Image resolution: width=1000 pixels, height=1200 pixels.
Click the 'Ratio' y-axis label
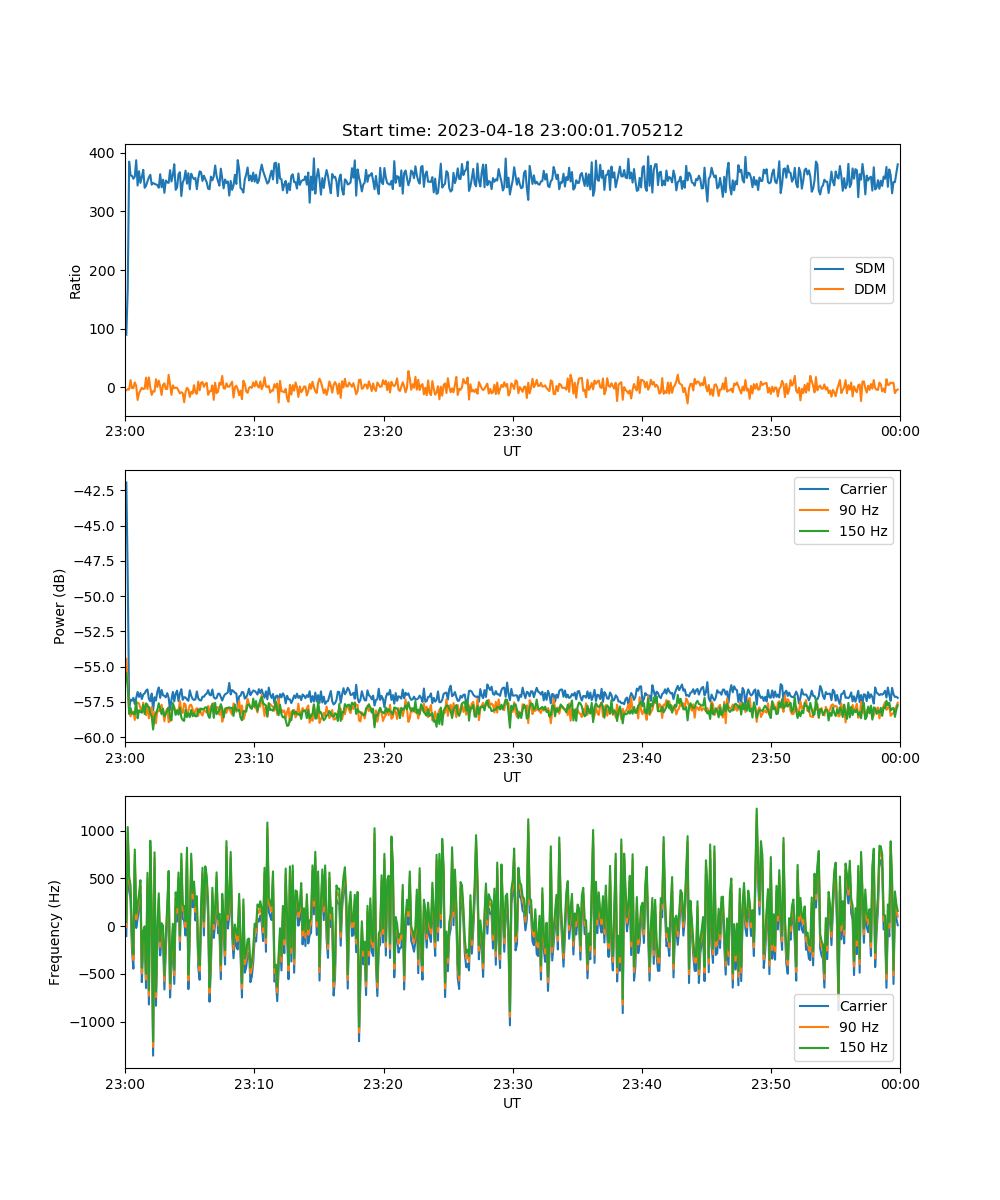76,281
